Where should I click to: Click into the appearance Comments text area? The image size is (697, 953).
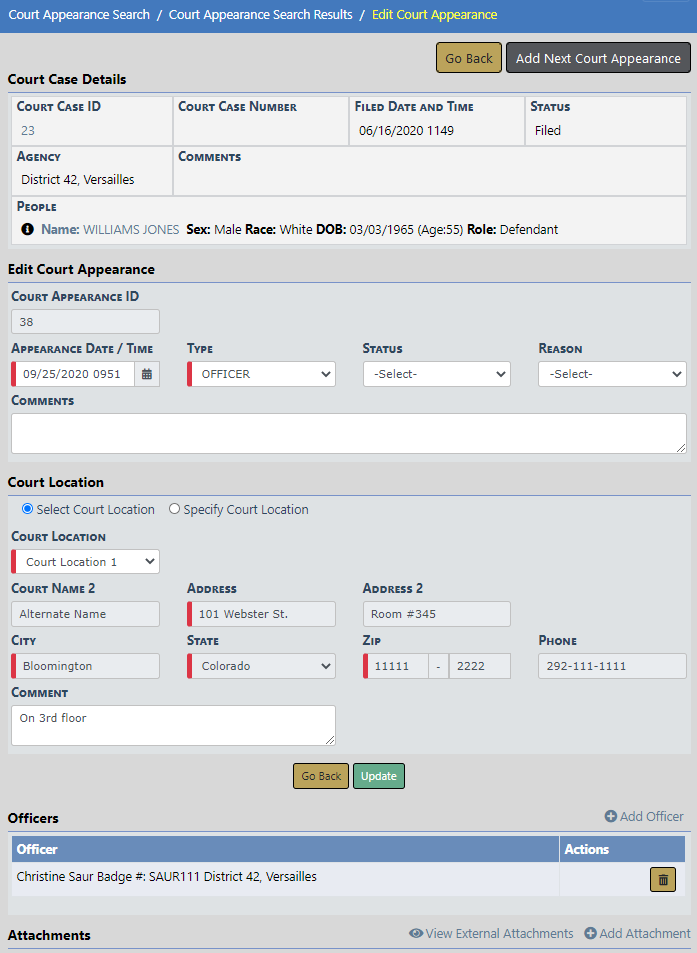[348, 433]
